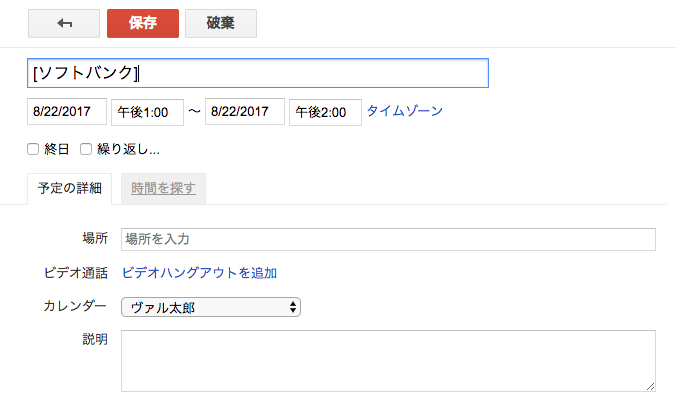This screenshot has height=405, width=676.
Task: Select the 予定の詳細 tab
Action: 69,188
